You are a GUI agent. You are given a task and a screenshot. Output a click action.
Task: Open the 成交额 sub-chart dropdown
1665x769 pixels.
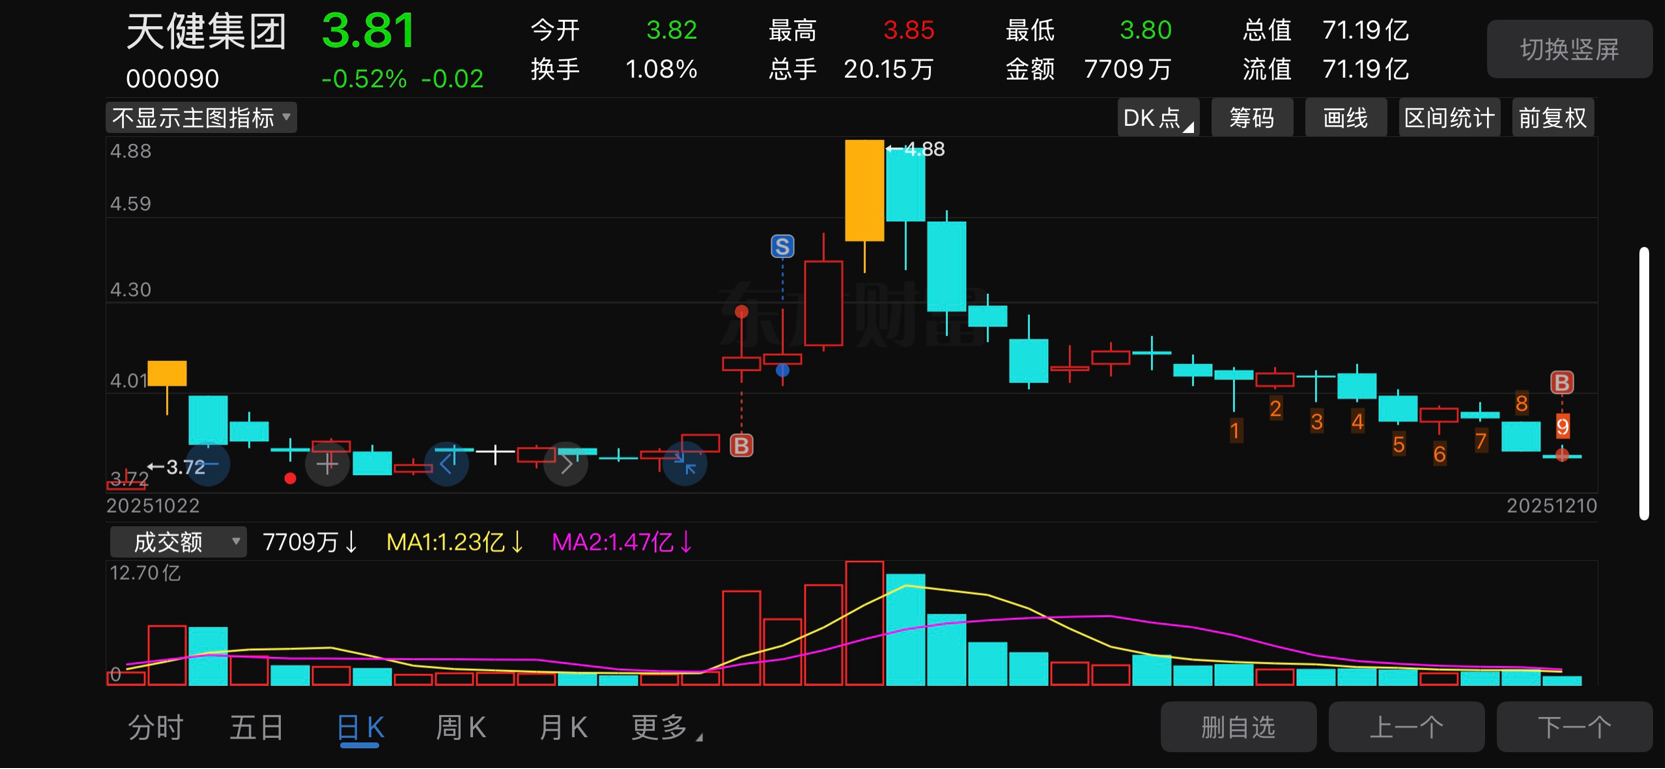(178, 542)
